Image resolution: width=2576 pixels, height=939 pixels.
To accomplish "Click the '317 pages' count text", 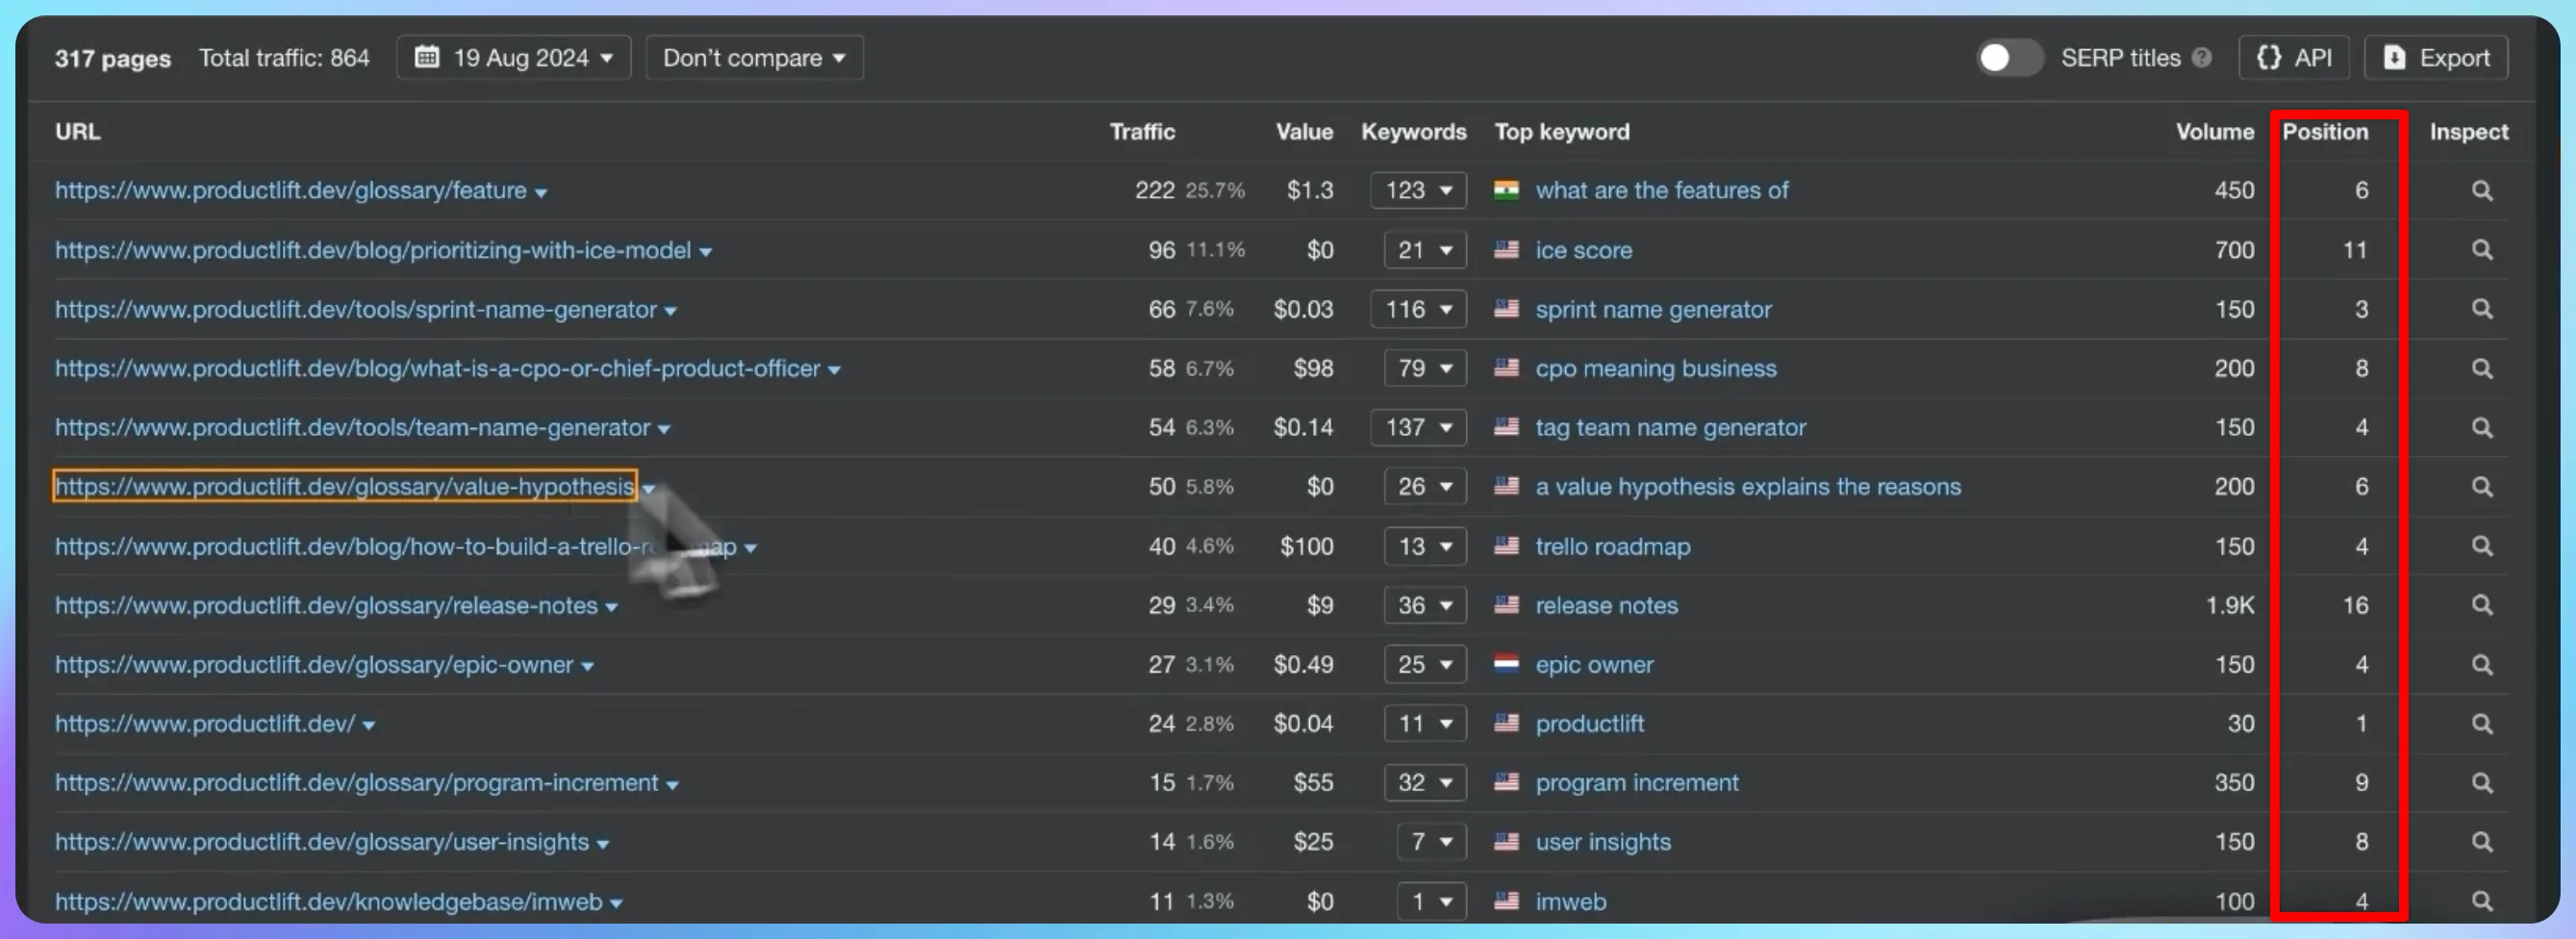I will coord(112,58).
